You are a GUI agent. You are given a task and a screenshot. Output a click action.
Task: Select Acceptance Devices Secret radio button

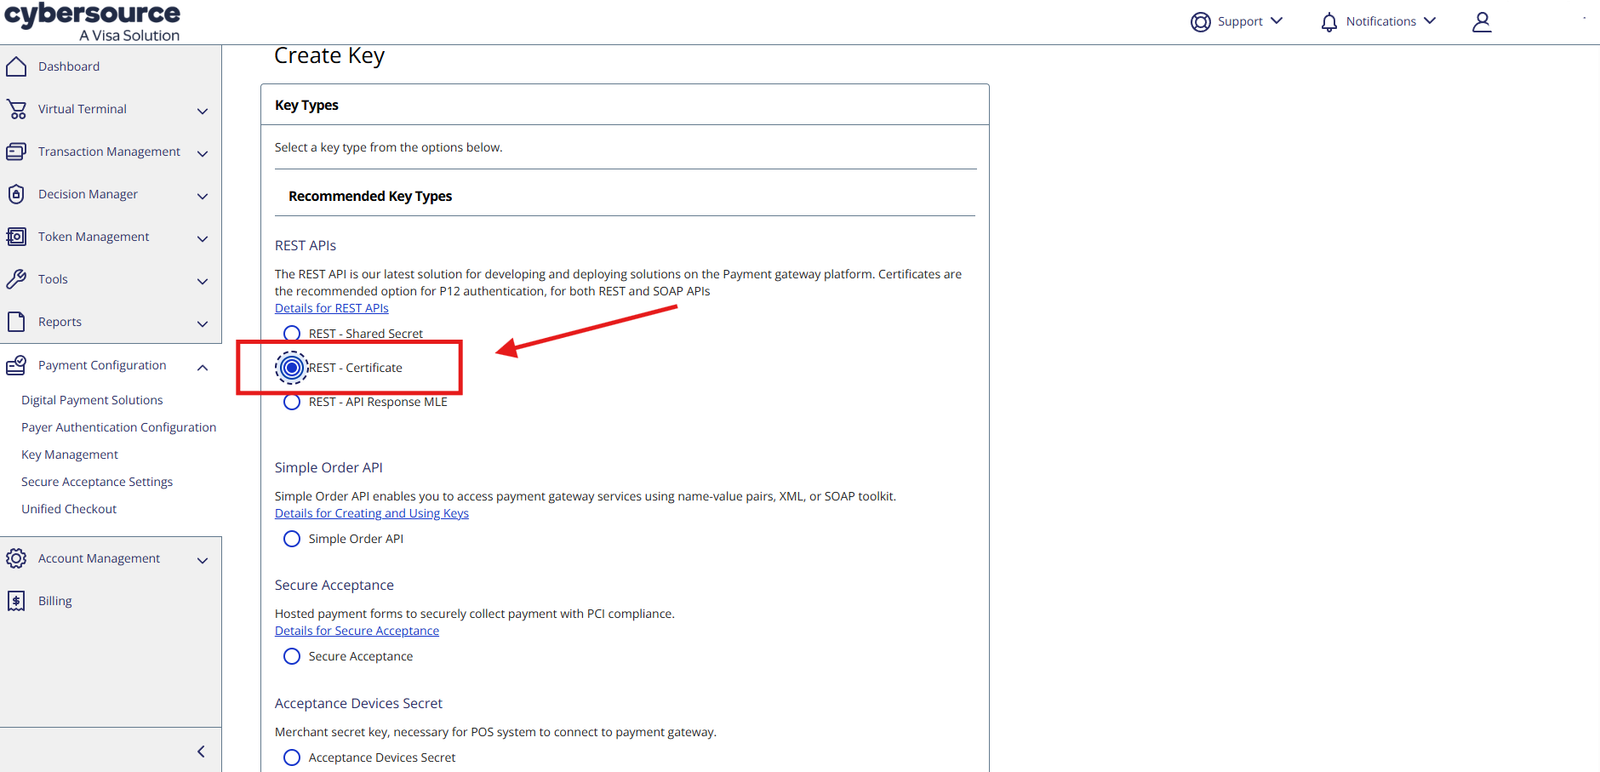[x=292, y=758]
